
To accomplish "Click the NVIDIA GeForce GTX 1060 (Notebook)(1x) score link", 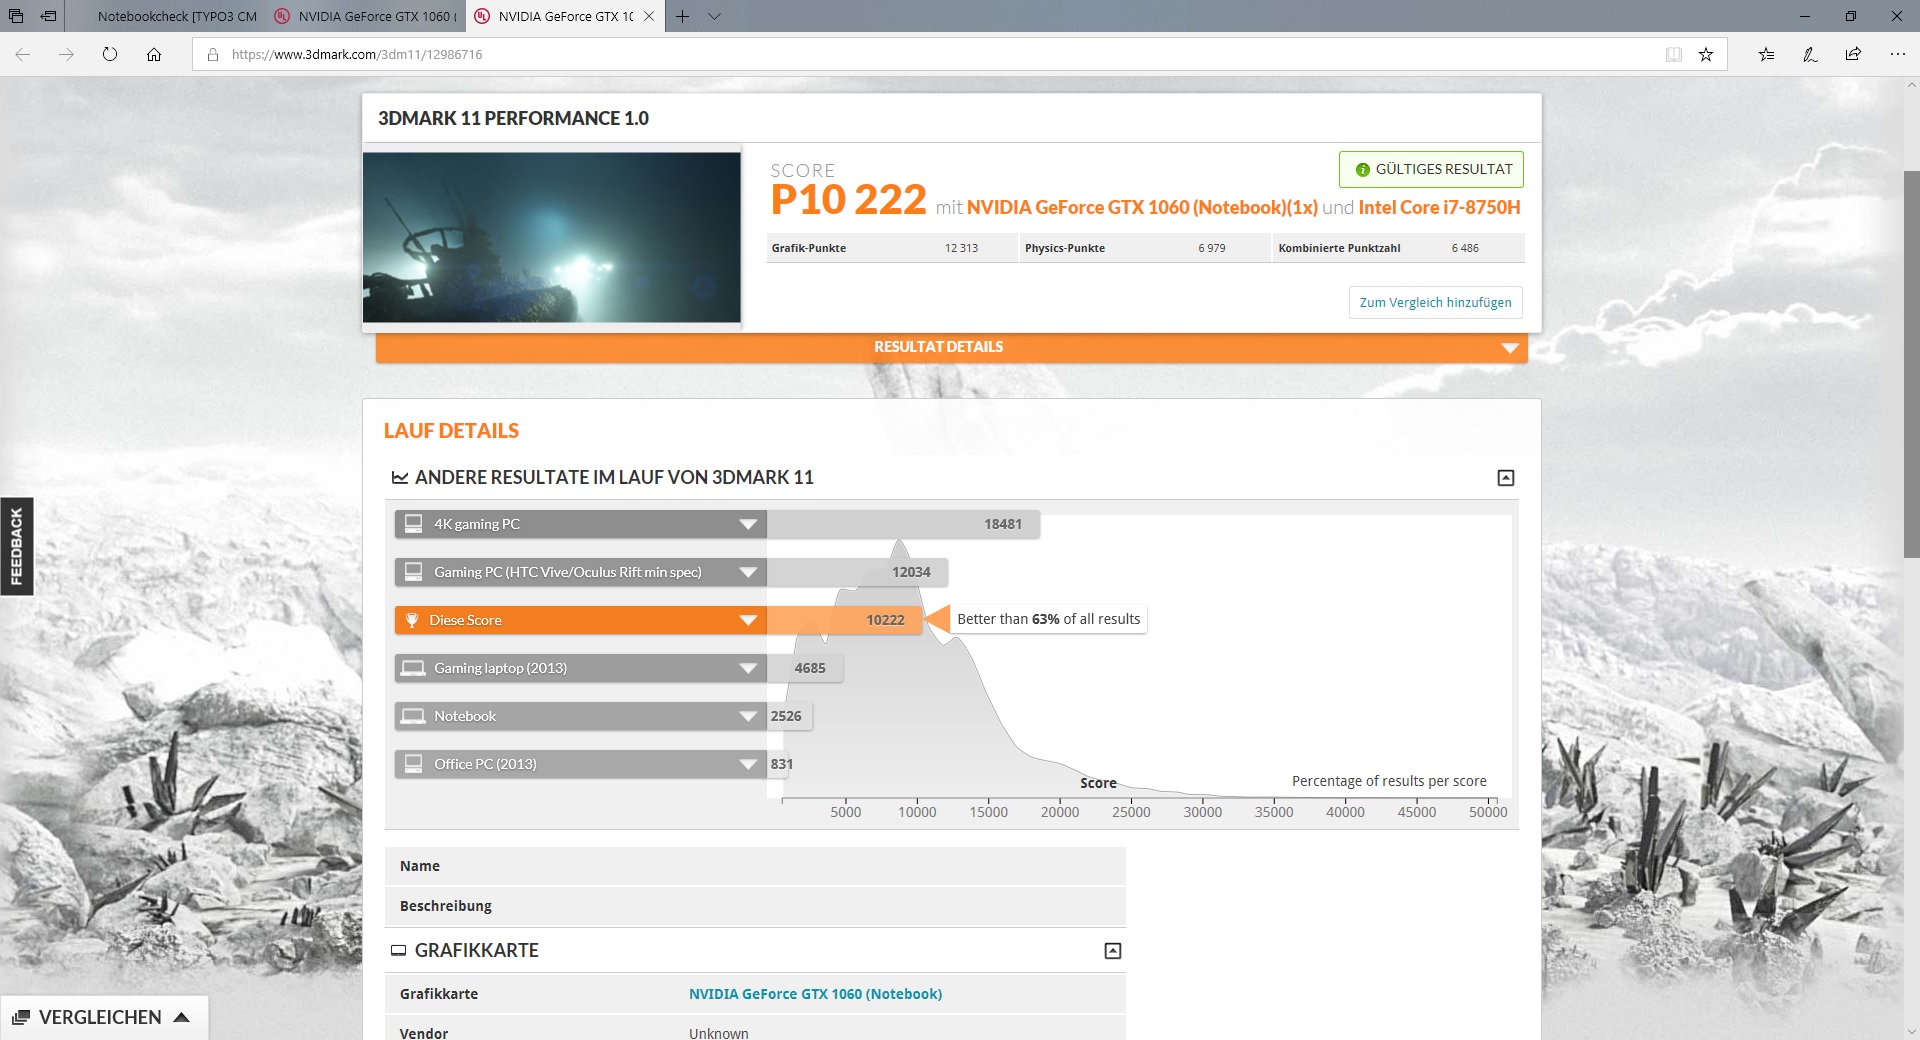I will pyautogui.click(x=1142, y=207).
